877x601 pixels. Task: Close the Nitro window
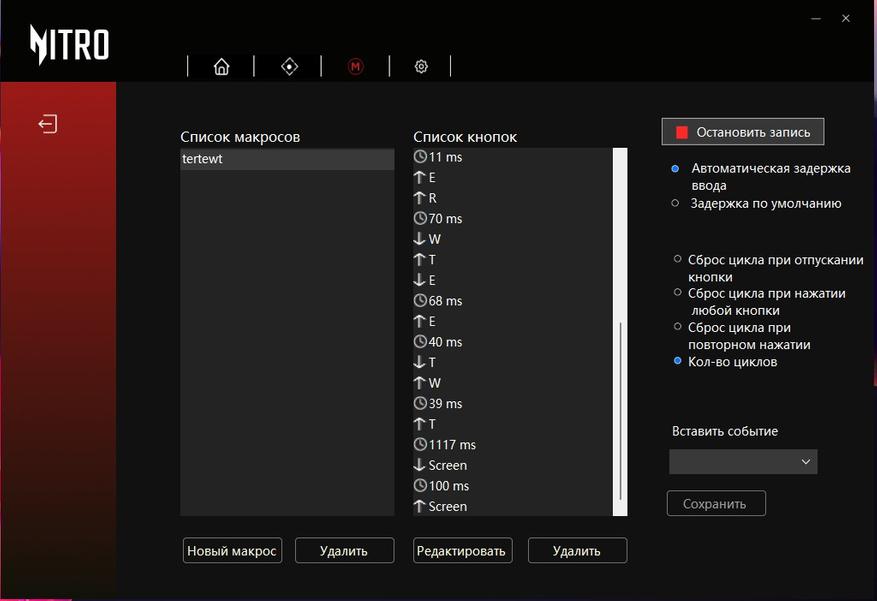pyautogui.click(x=846, y=18)
